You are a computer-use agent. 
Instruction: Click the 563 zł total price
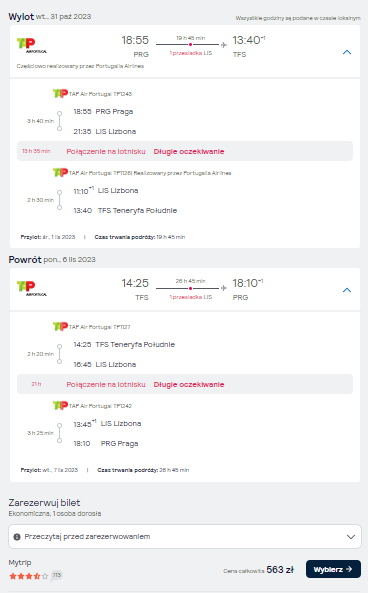[280, 570]
